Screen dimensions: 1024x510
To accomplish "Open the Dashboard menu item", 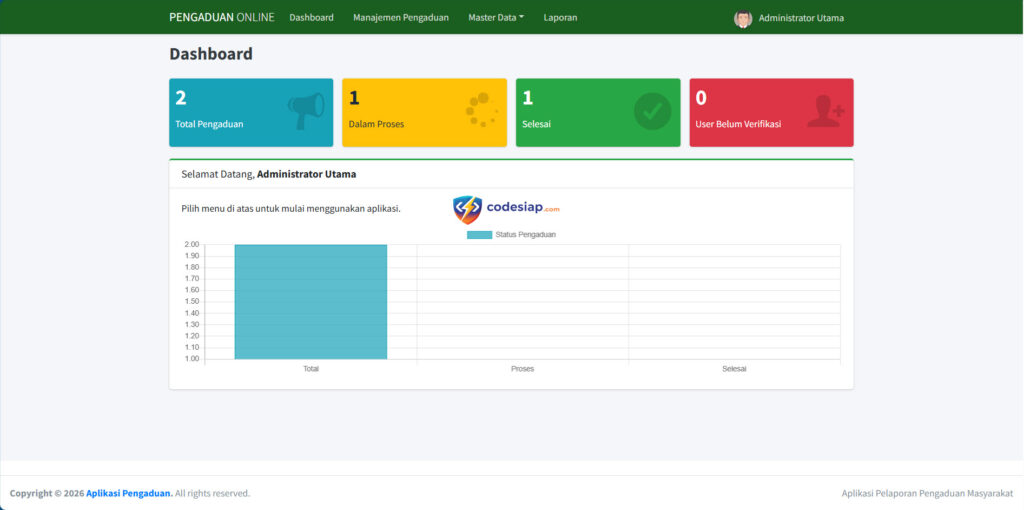I will click(311, 17).
